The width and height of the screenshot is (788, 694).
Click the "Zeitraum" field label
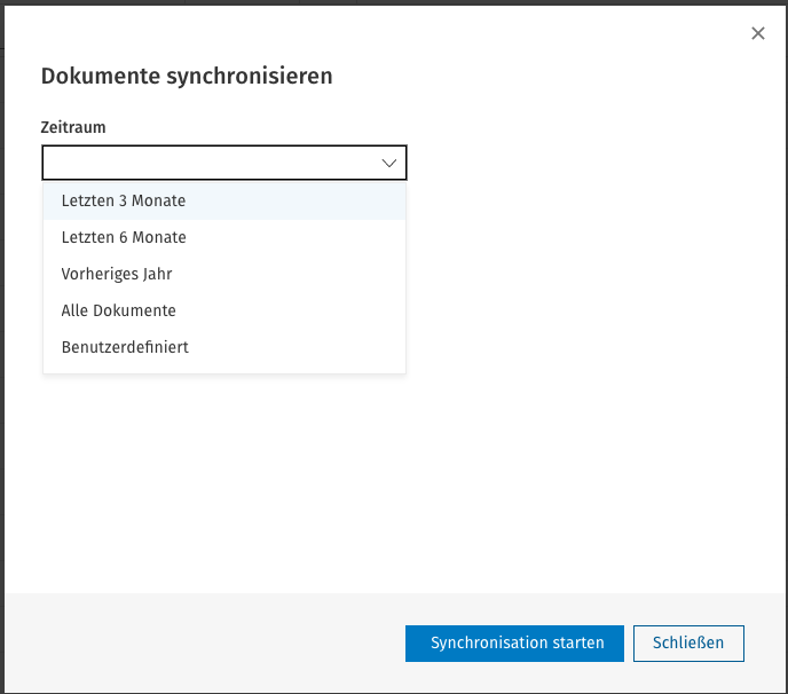point(73,128)
